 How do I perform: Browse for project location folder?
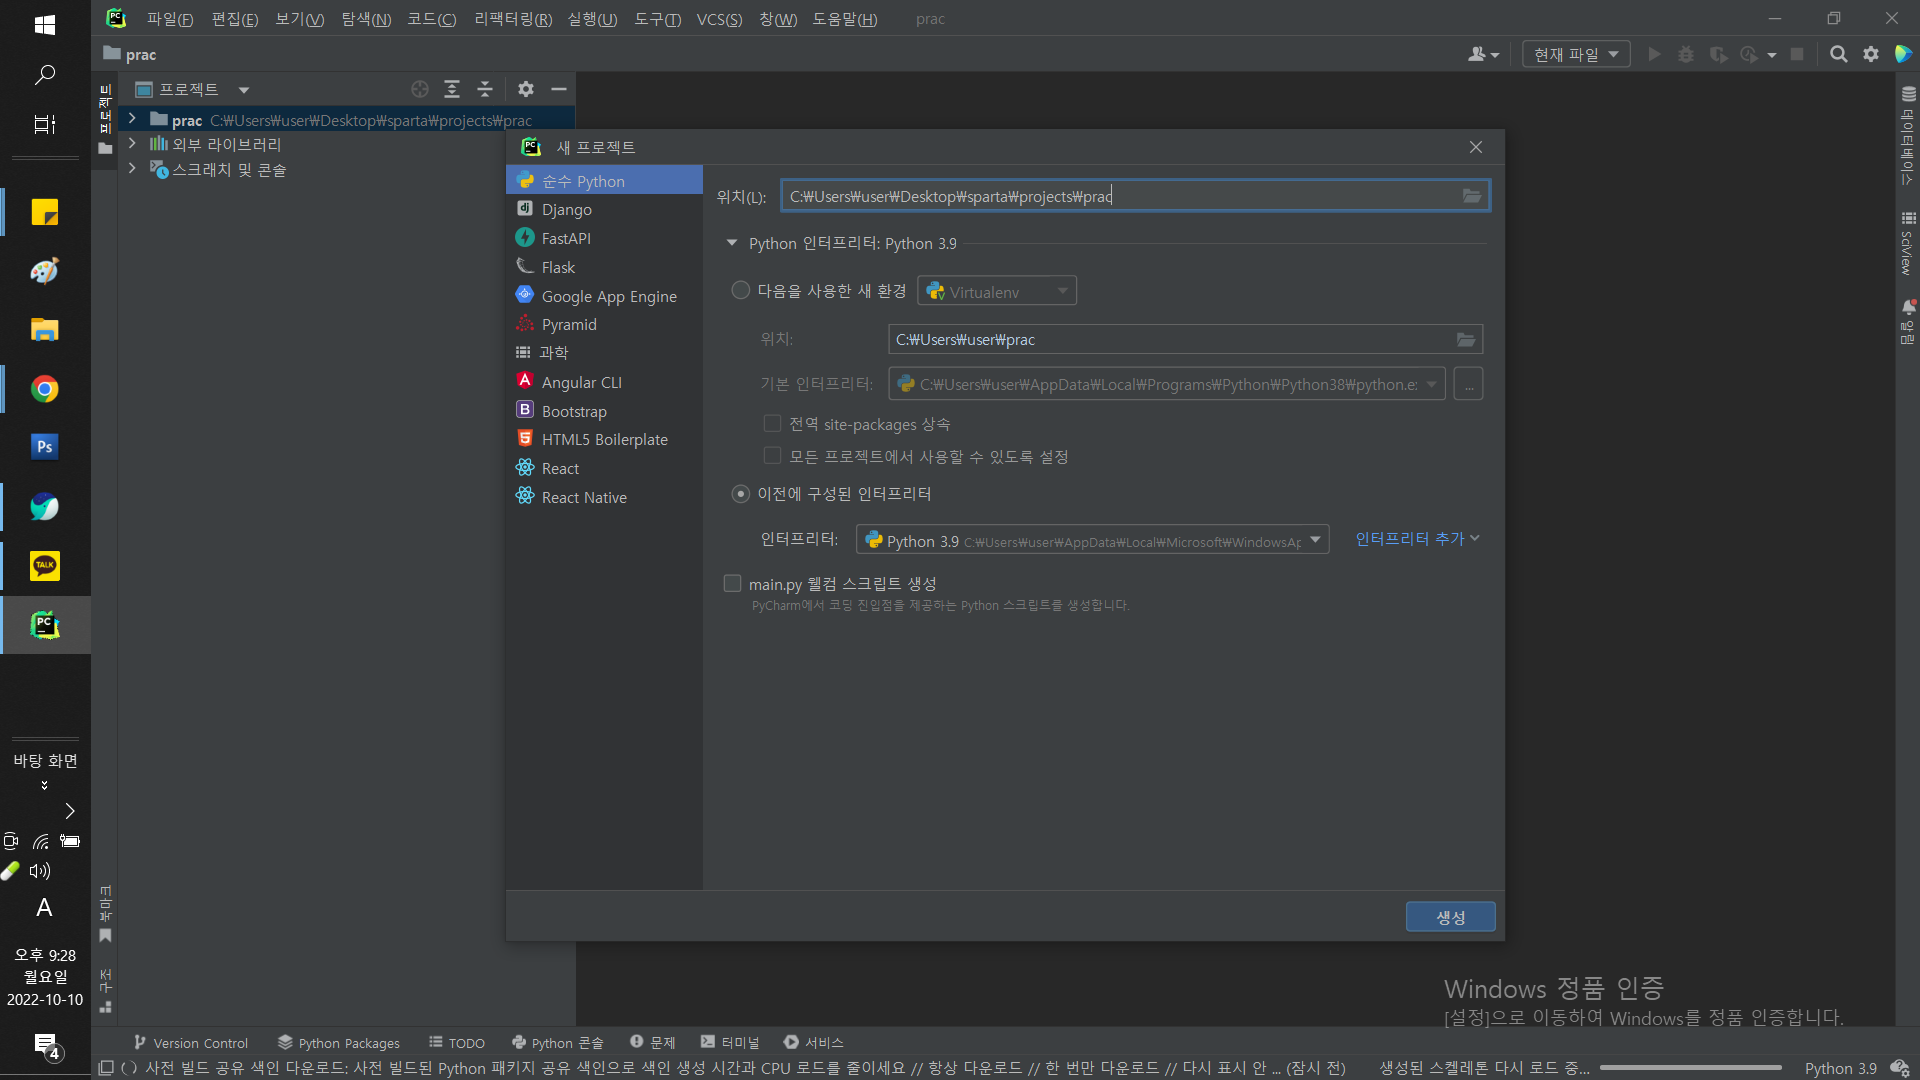(1472, 196)
